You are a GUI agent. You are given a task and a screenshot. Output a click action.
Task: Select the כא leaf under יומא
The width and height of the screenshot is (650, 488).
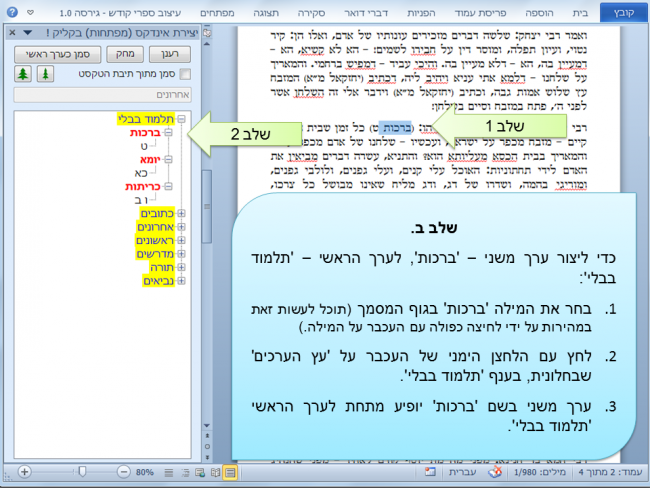coord(141,173)
